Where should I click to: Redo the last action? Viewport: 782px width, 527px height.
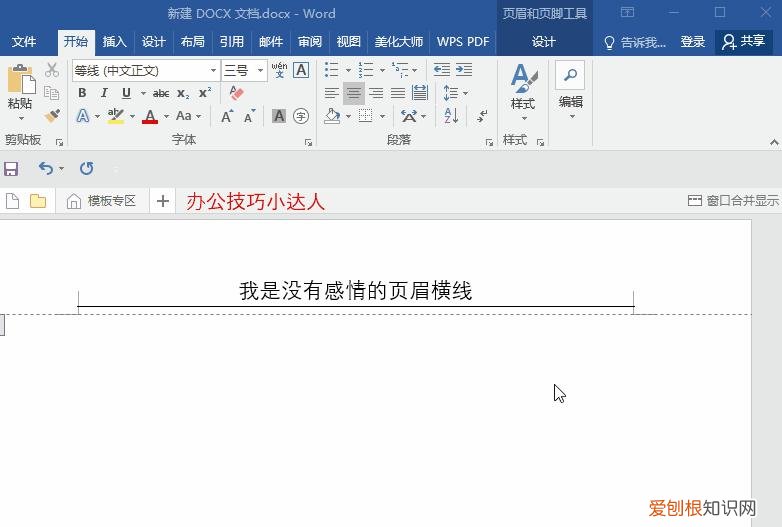tap(86, 169)
